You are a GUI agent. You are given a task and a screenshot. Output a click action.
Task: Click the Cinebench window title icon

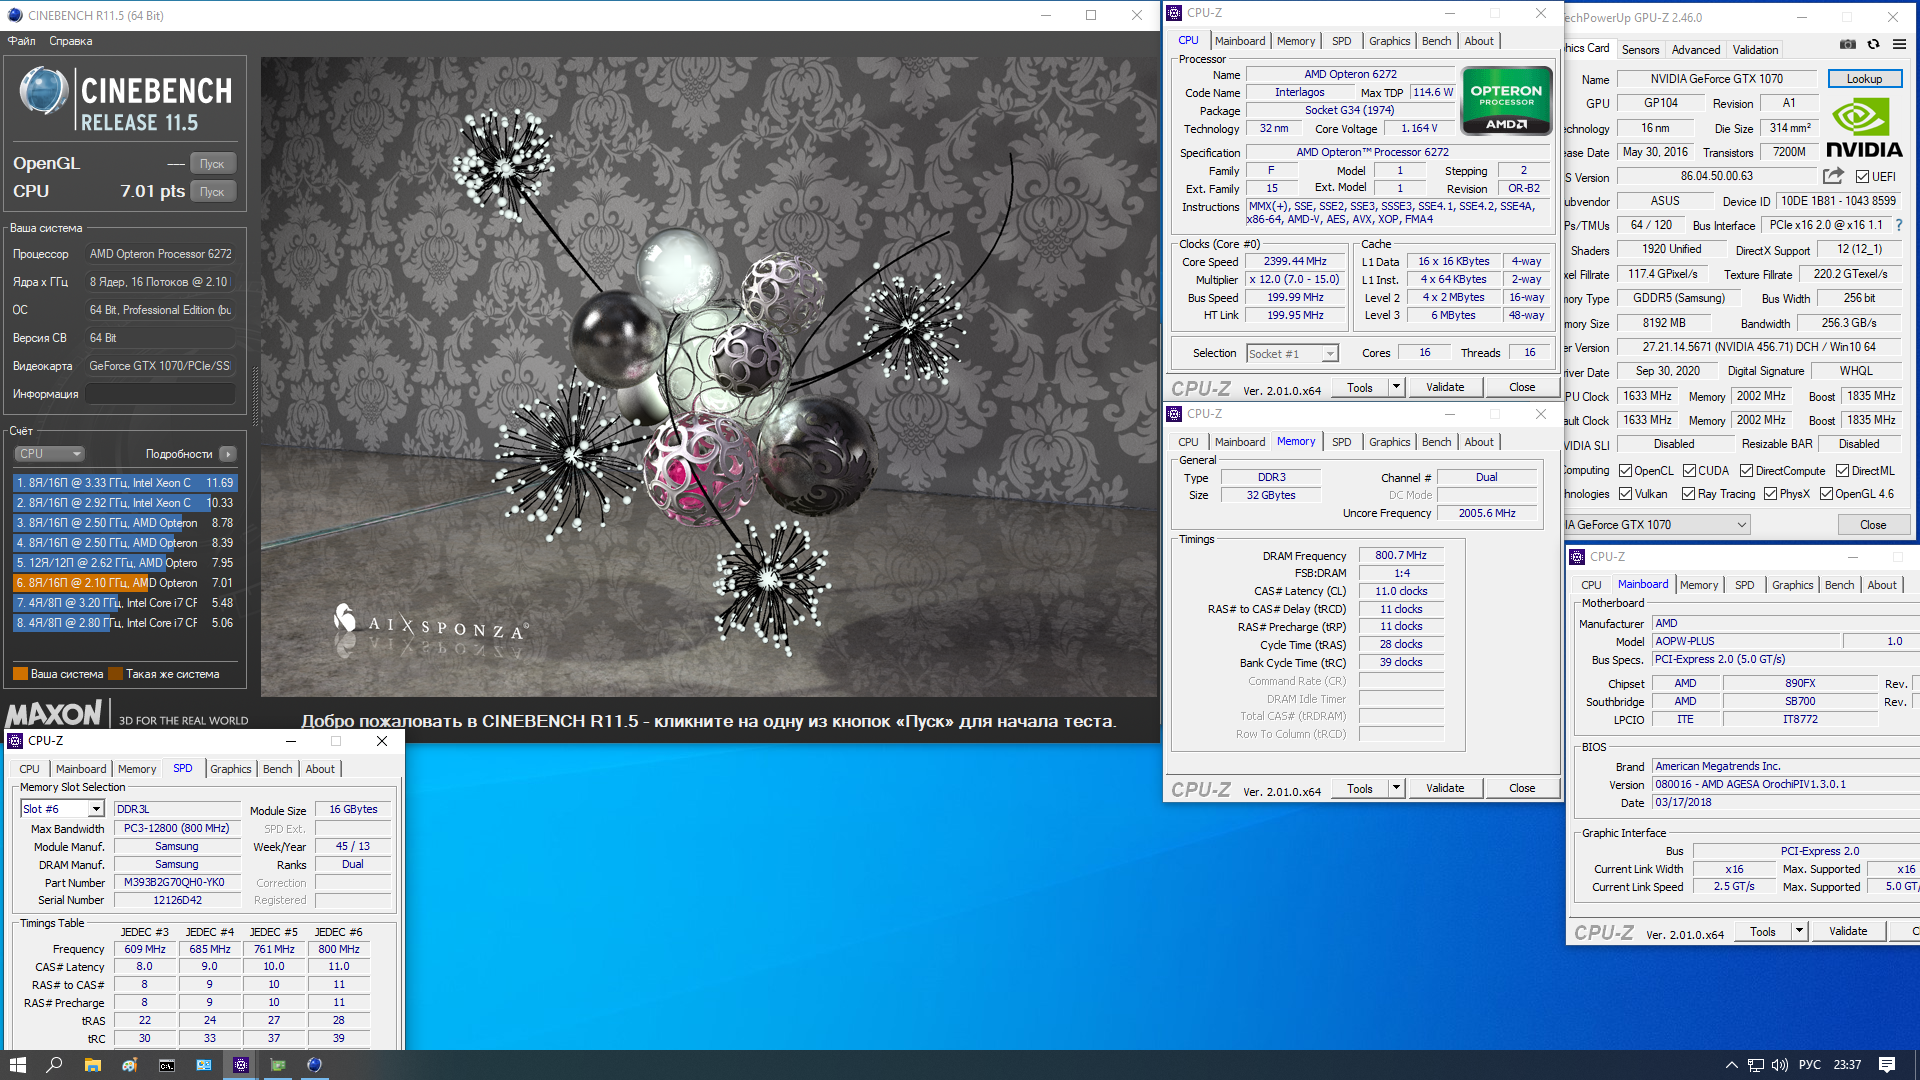point(14,15)
